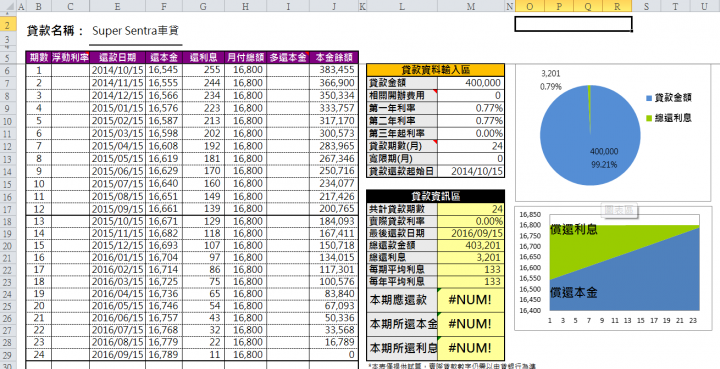Screen dimensions: 720x369
Task: Select the interest cell 65
Action: point(203,294)
